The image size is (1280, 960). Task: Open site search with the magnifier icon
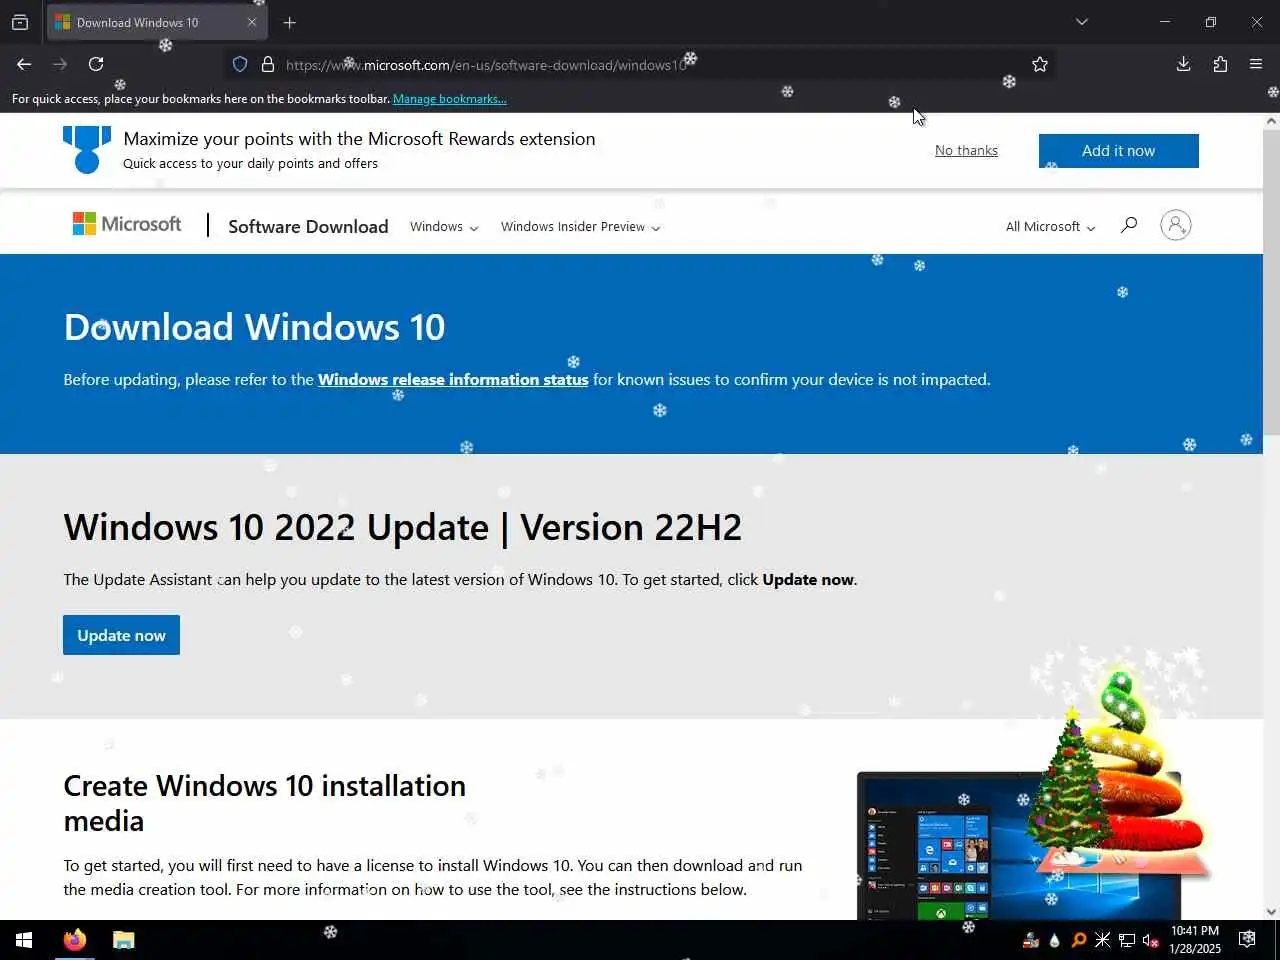point(1129,225)
